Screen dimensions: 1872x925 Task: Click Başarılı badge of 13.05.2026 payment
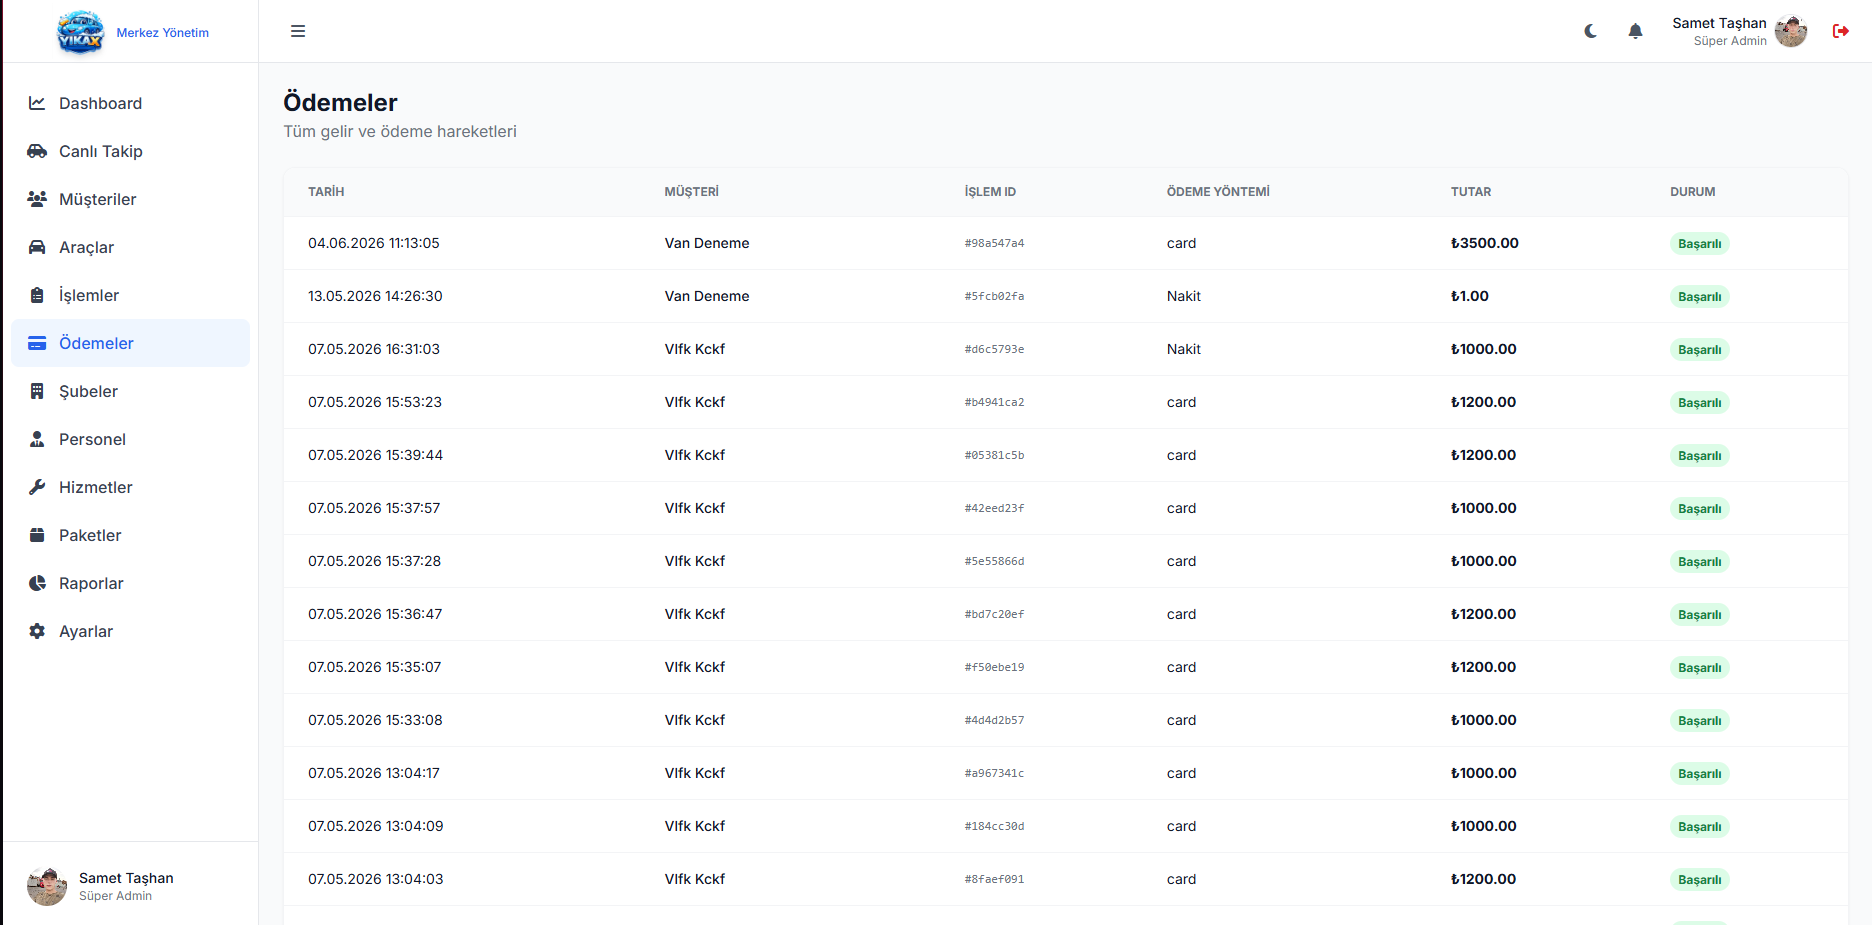tap(1699, 297)
